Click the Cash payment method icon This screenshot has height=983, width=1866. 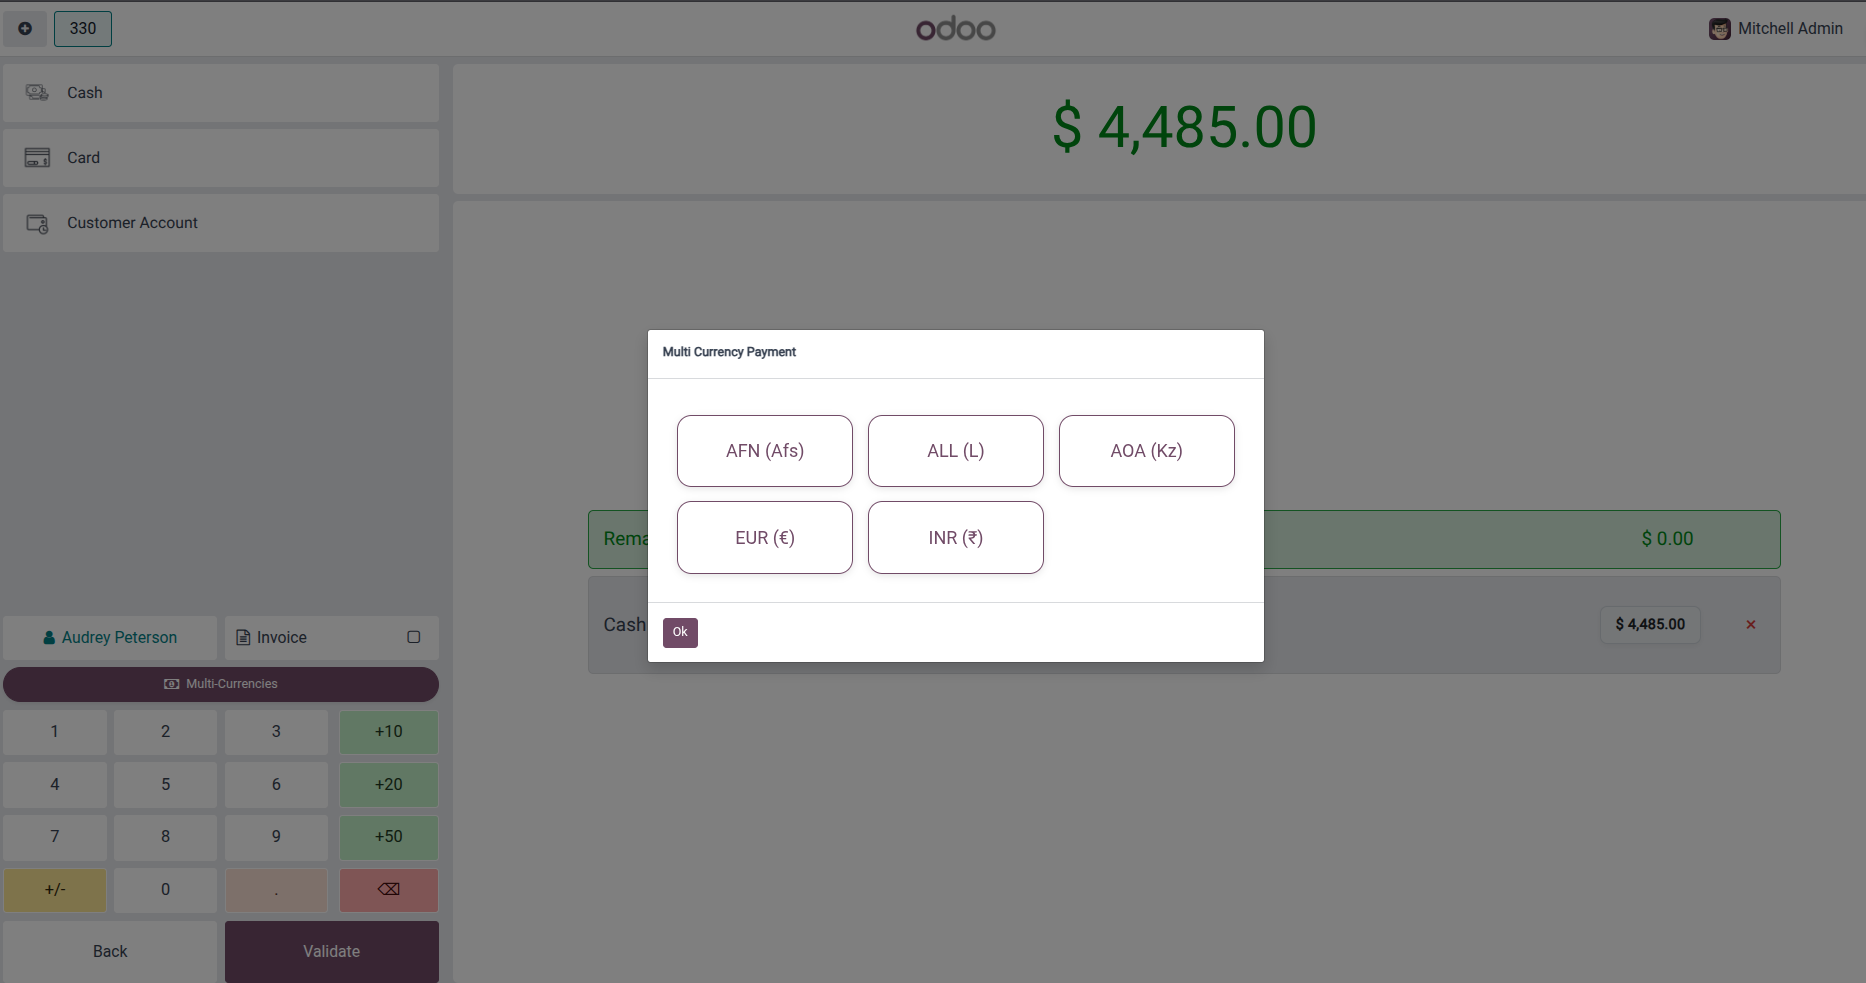(37, 92)
